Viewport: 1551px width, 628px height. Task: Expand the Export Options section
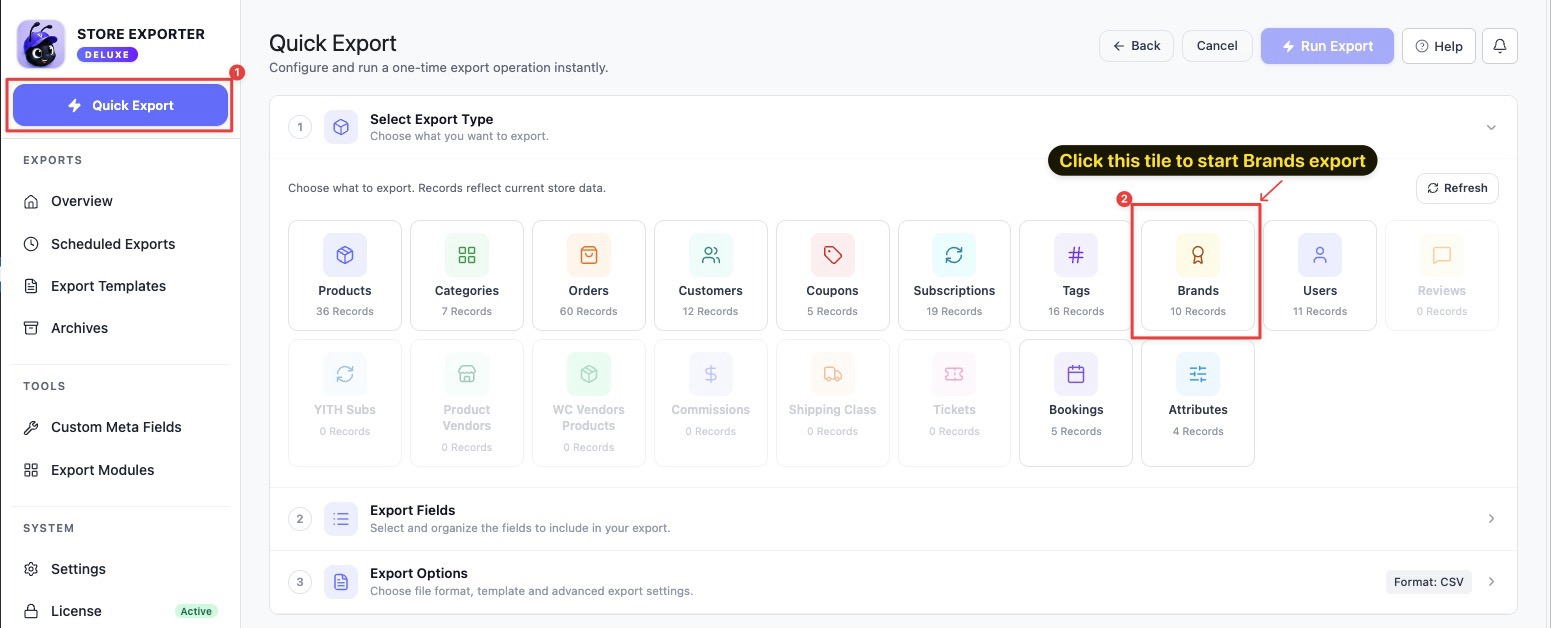(x=1491, y=582)
